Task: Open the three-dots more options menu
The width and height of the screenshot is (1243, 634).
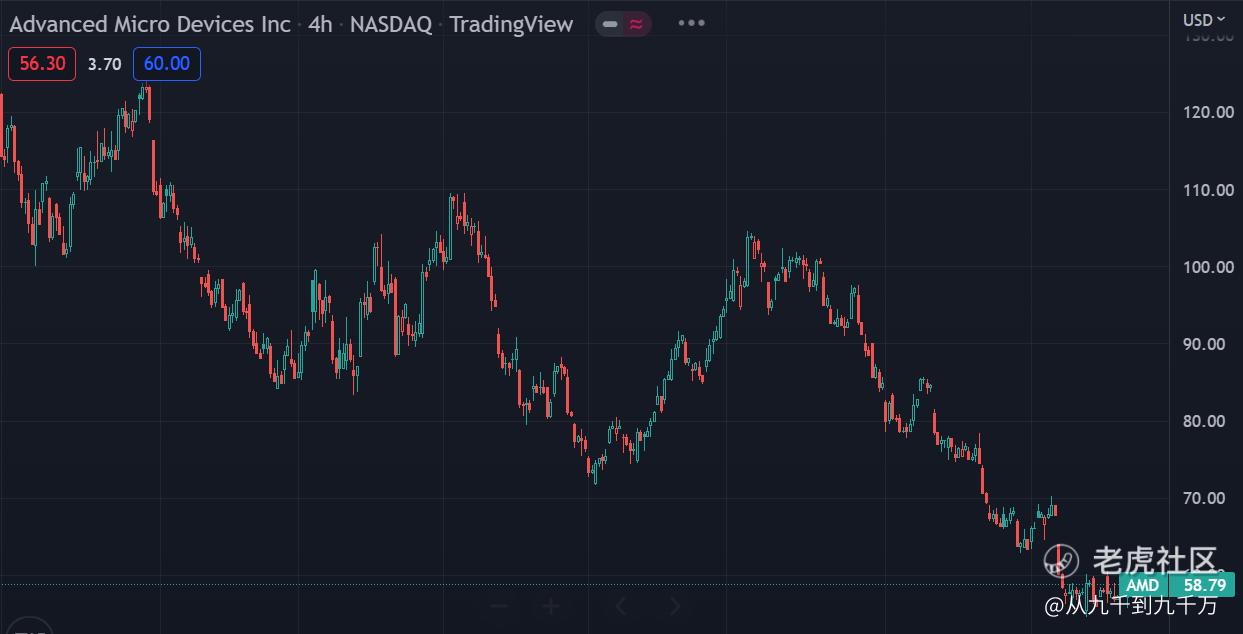Action: tap(691, 23)
